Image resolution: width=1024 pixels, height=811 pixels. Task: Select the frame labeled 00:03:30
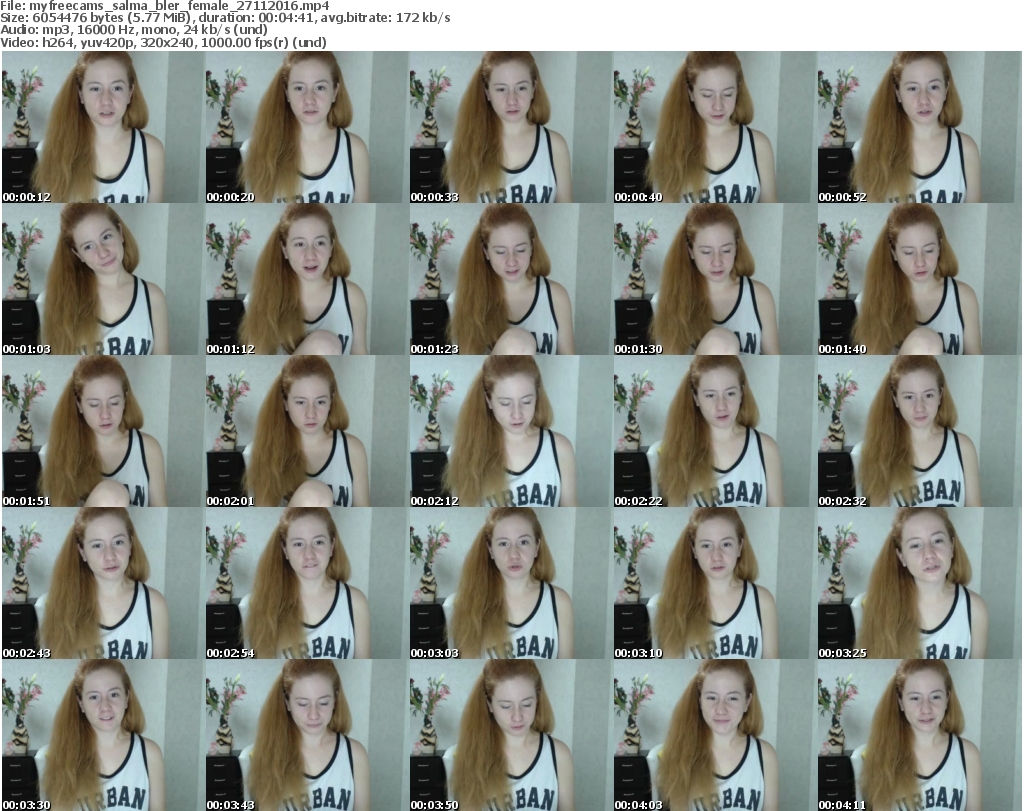click(102, 735)
